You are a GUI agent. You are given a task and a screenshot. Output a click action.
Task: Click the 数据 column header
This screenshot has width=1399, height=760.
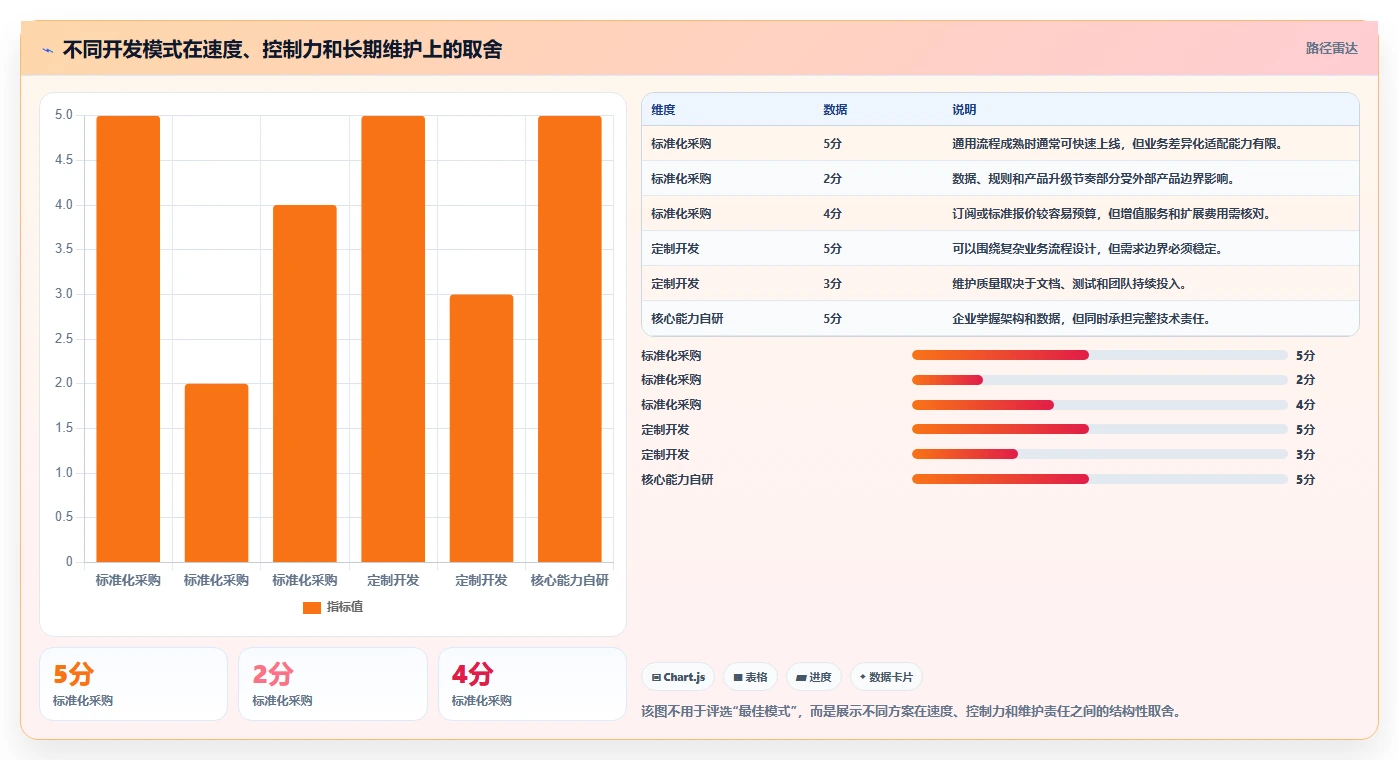pos(835,110)
